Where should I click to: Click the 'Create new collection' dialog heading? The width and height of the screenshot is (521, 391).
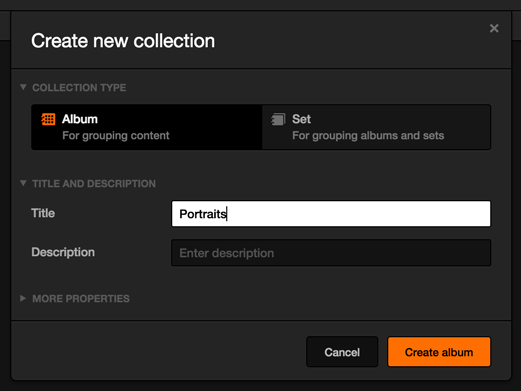123,41
